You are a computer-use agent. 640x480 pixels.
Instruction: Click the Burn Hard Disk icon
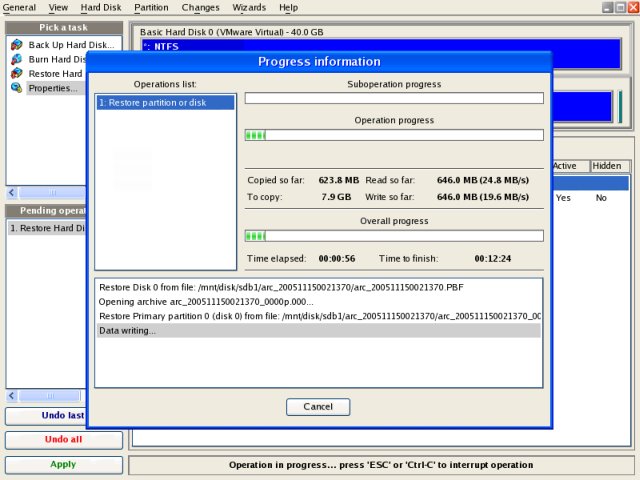pos(17,59)
